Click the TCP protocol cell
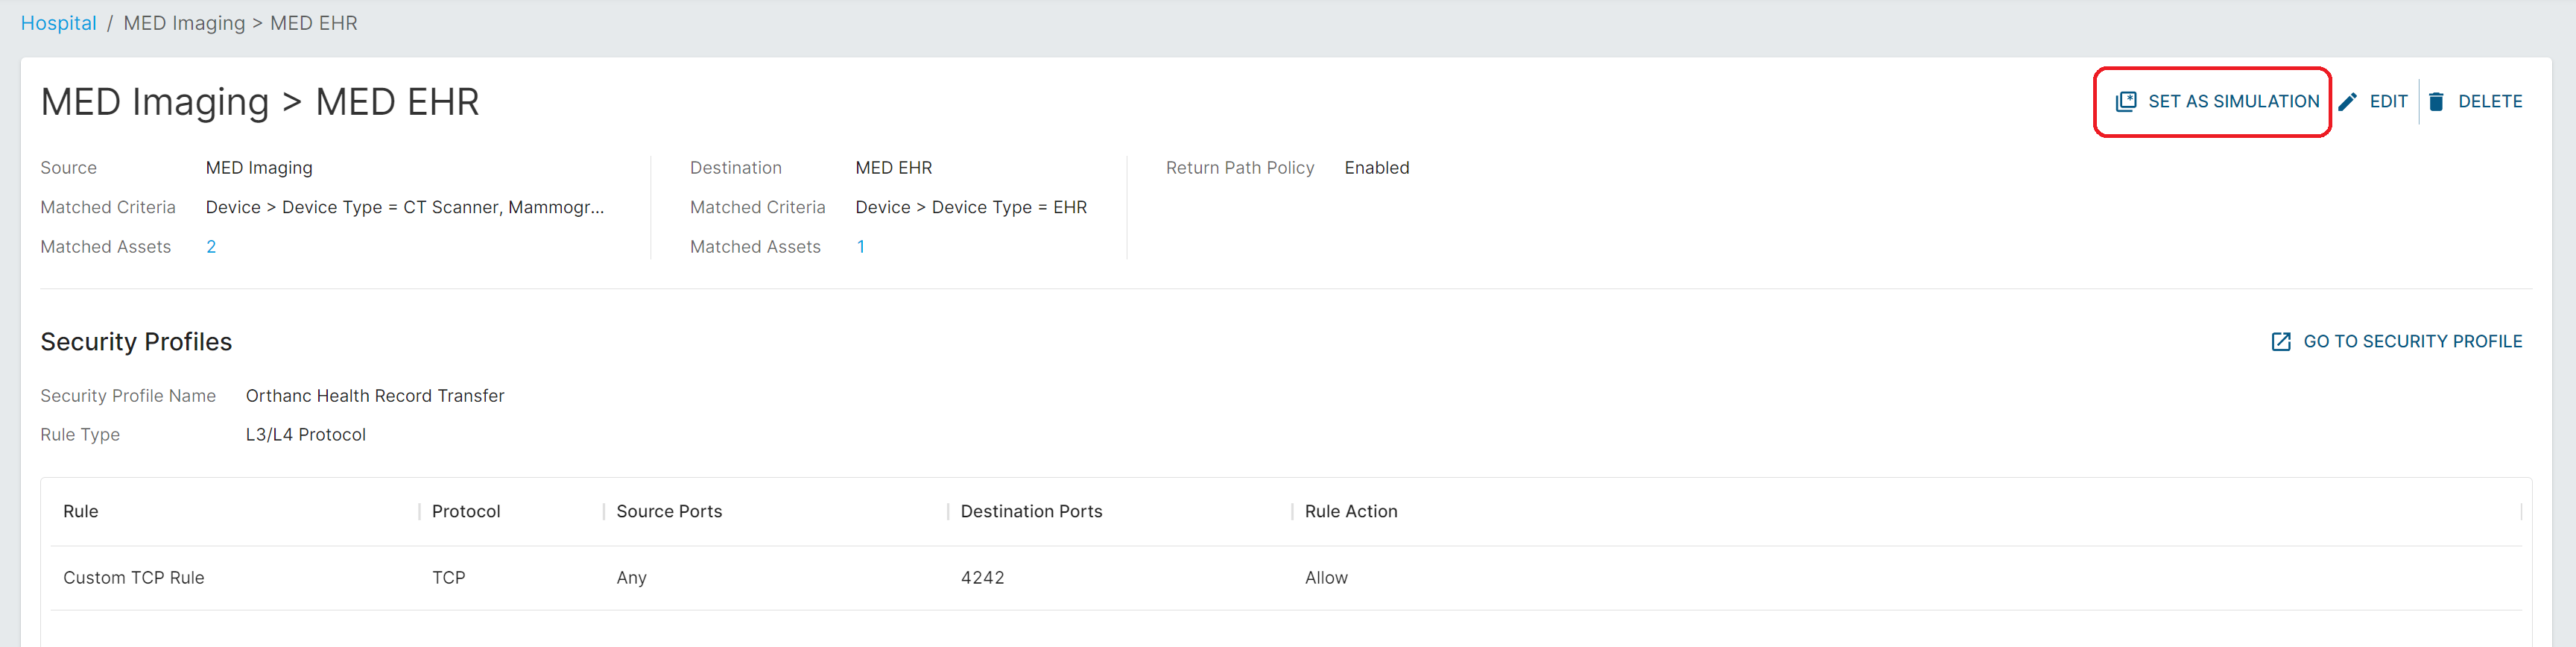 pos(448,578)
